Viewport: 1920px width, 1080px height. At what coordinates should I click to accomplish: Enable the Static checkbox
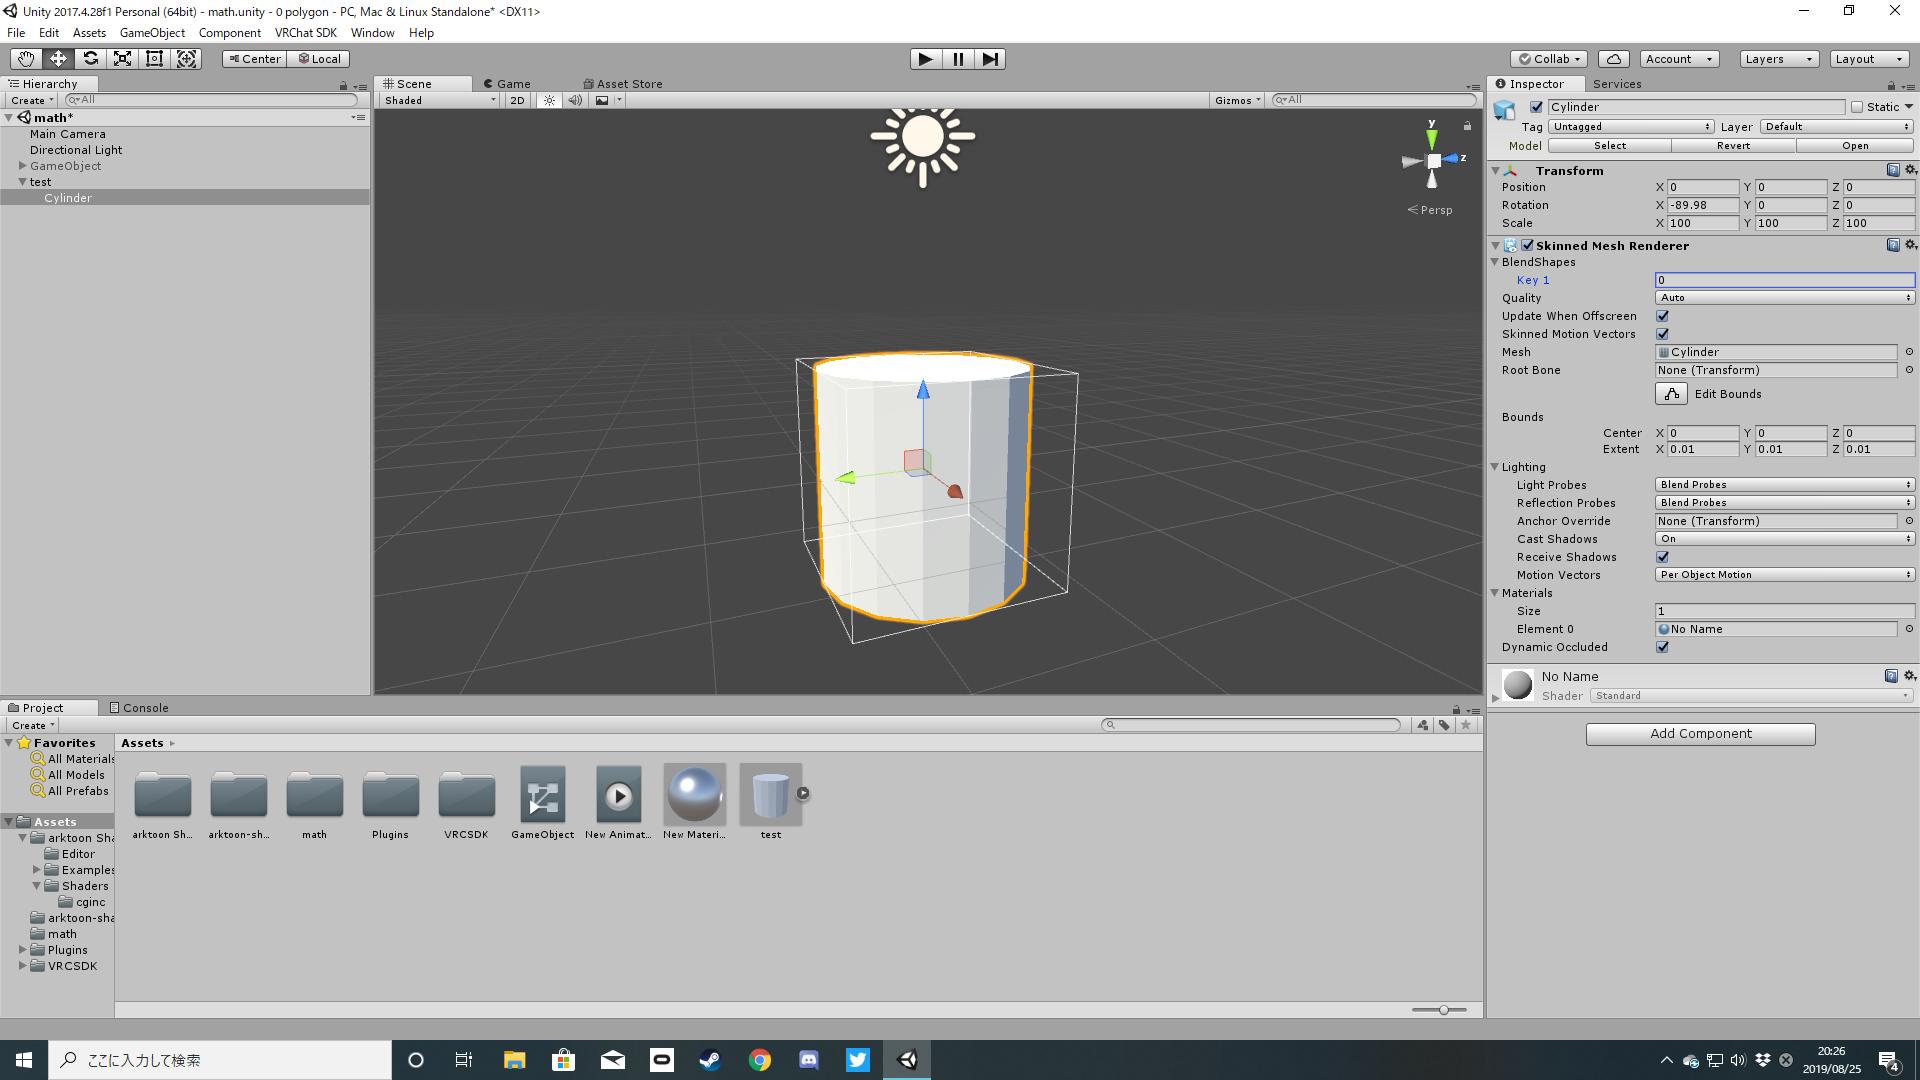click(x=1857, y=107)
